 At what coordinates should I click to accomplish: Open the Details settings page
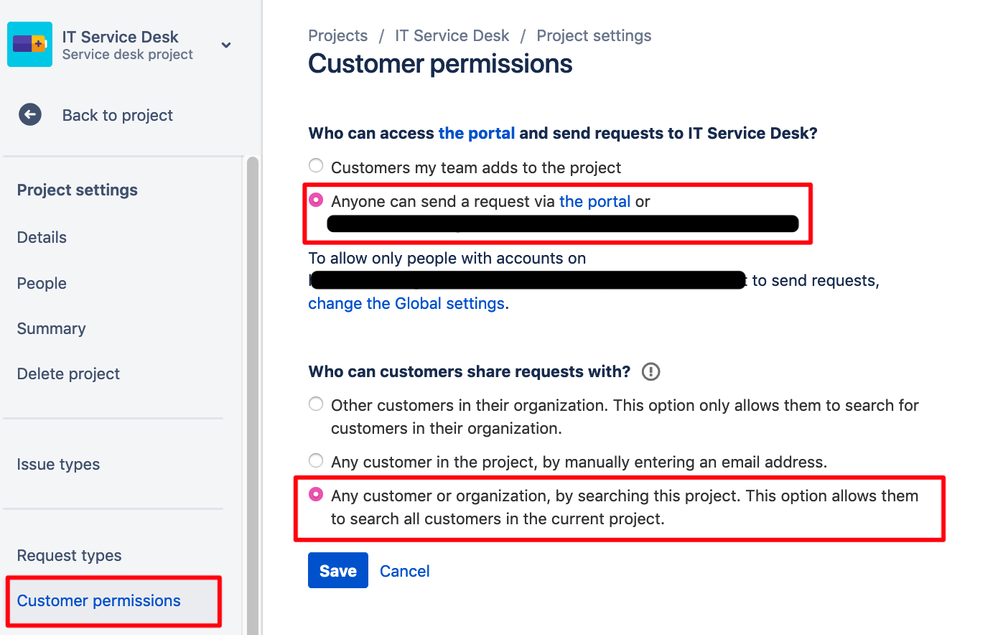click(x=42, y=237)
